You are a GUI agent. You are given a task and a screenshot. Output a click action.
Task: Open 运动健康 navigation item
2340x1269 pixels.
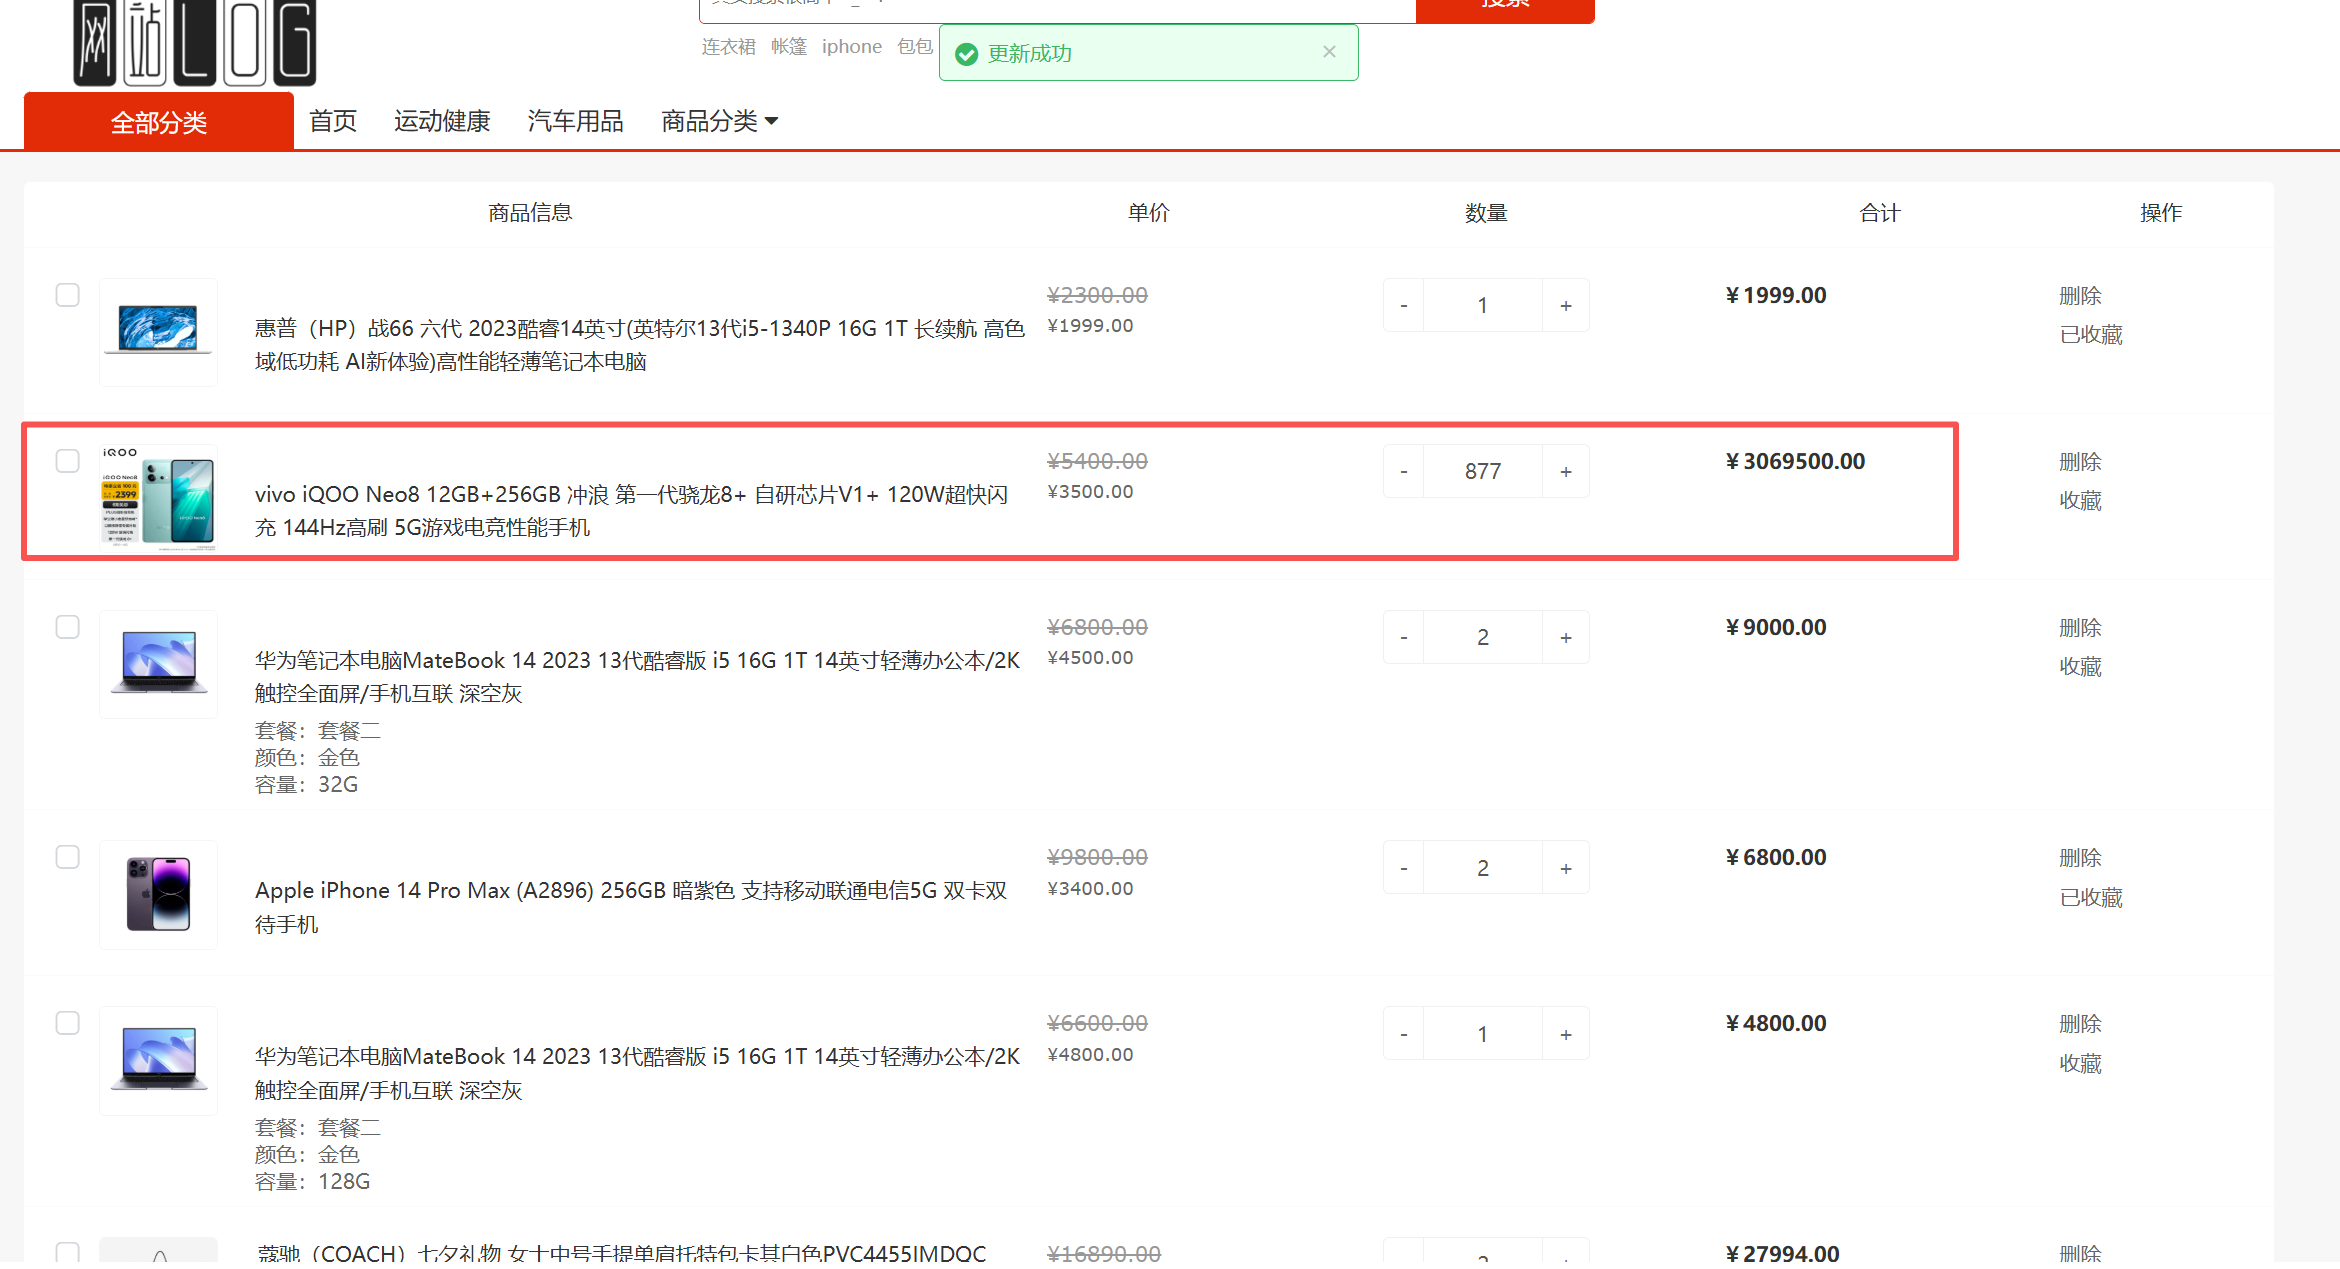click(442, 121)
